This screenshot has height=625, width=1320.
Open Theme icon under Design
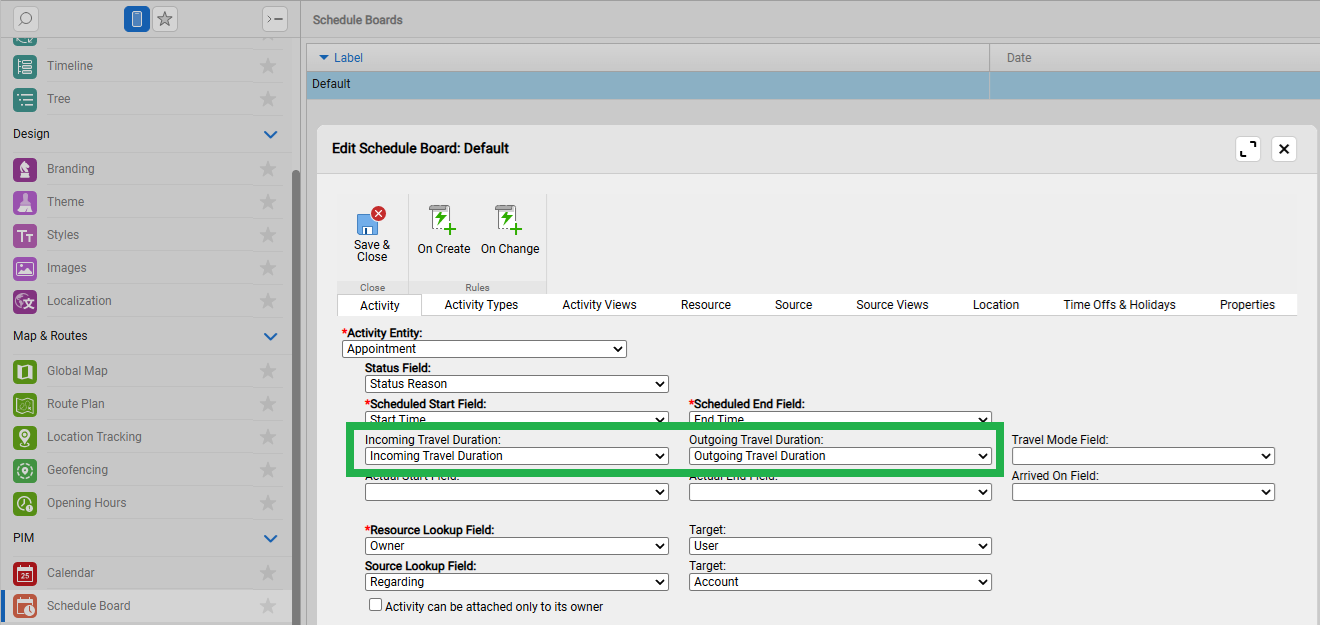[25, 202]
